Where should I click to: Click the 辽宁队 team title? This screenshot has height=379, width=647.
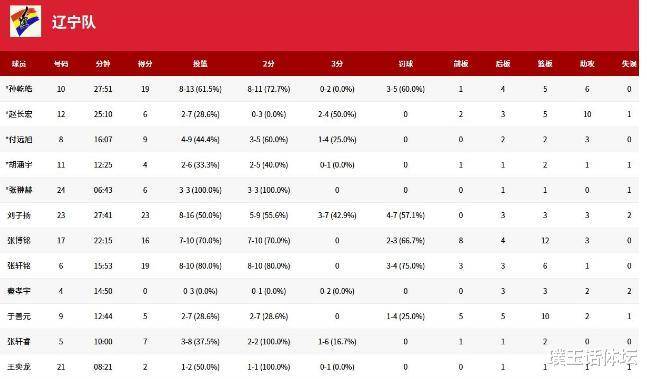click(x=74, y=22)
